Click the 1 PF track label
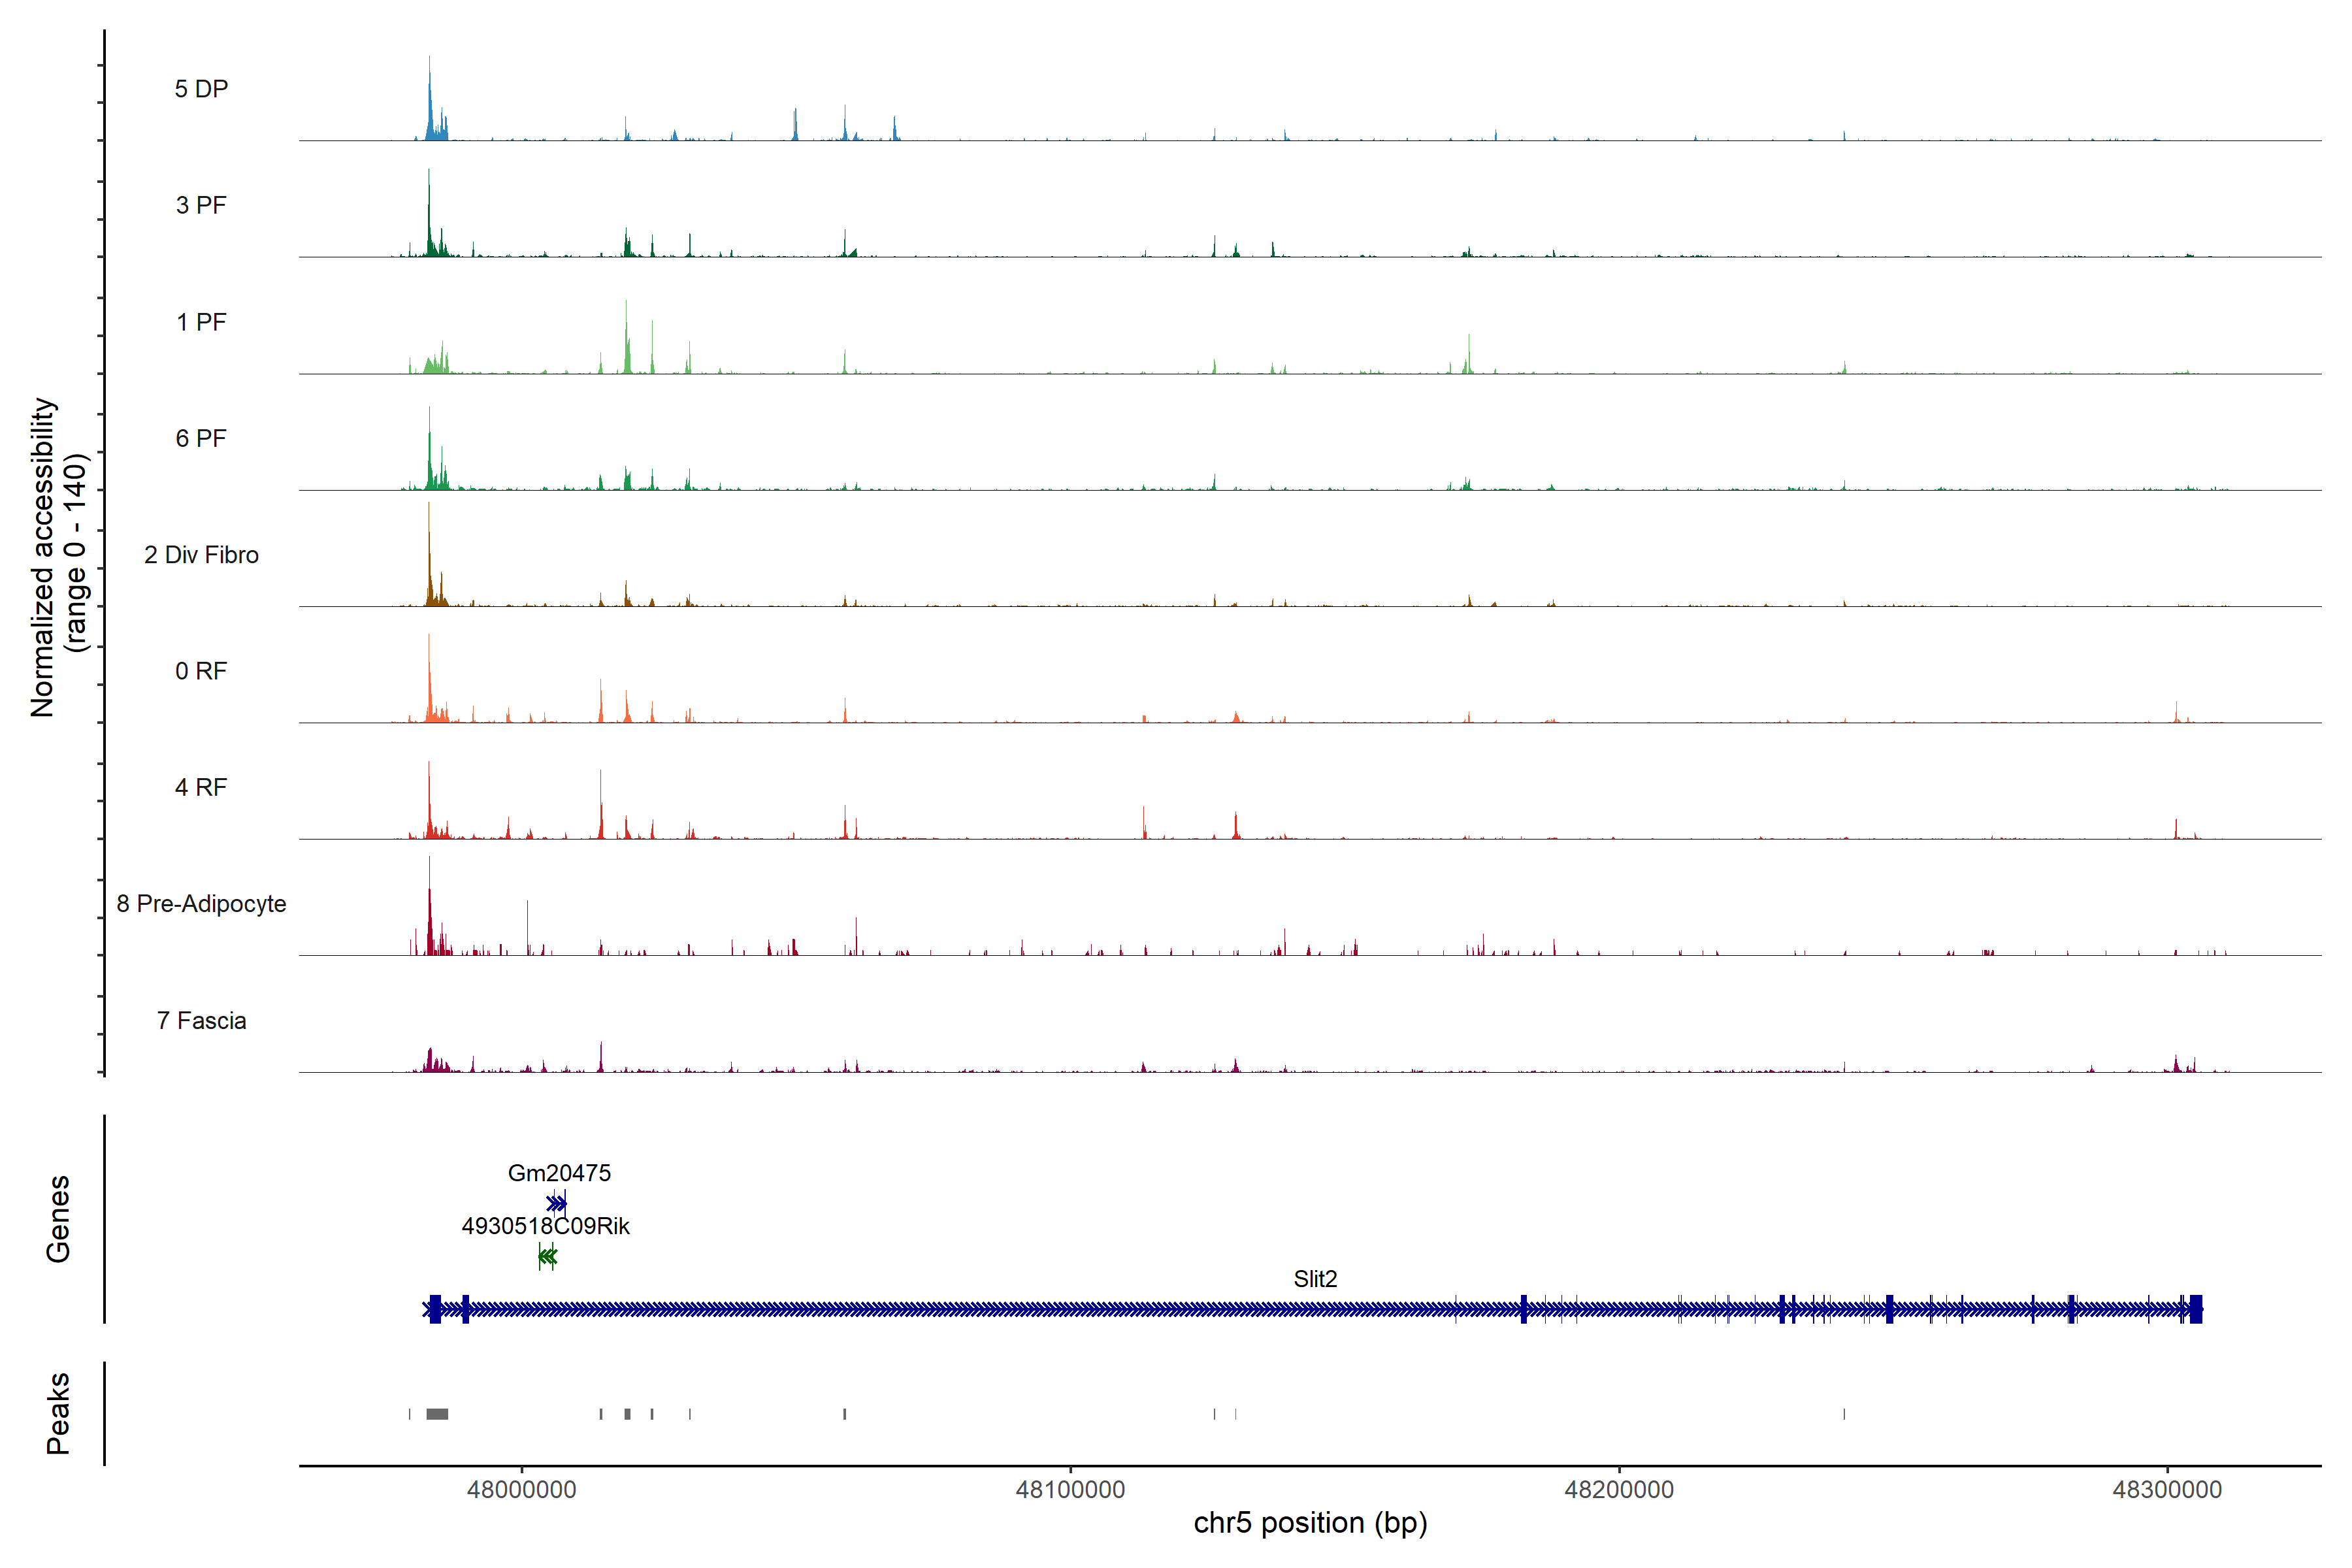2352x1568 pixels. point(201,322)
